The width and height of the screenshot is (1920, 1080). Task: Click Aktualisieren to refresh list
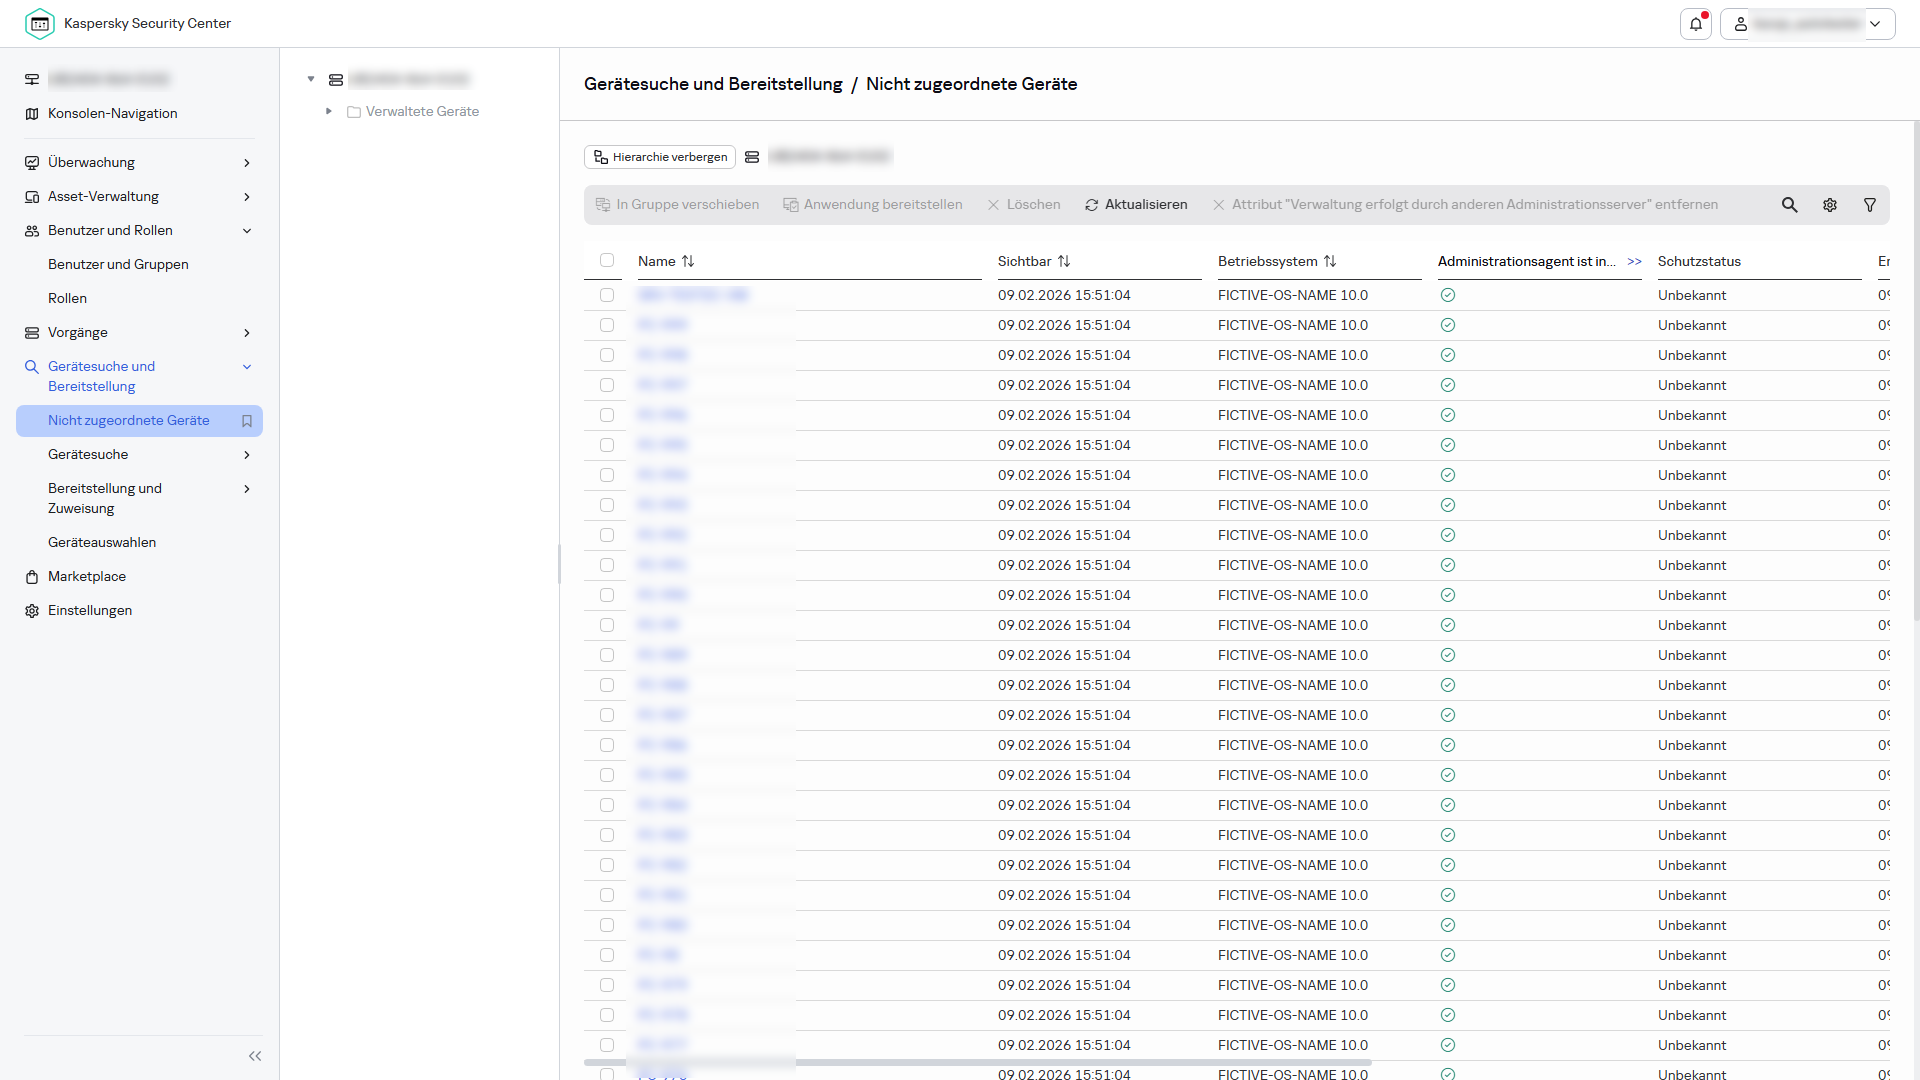[1136, 205]
